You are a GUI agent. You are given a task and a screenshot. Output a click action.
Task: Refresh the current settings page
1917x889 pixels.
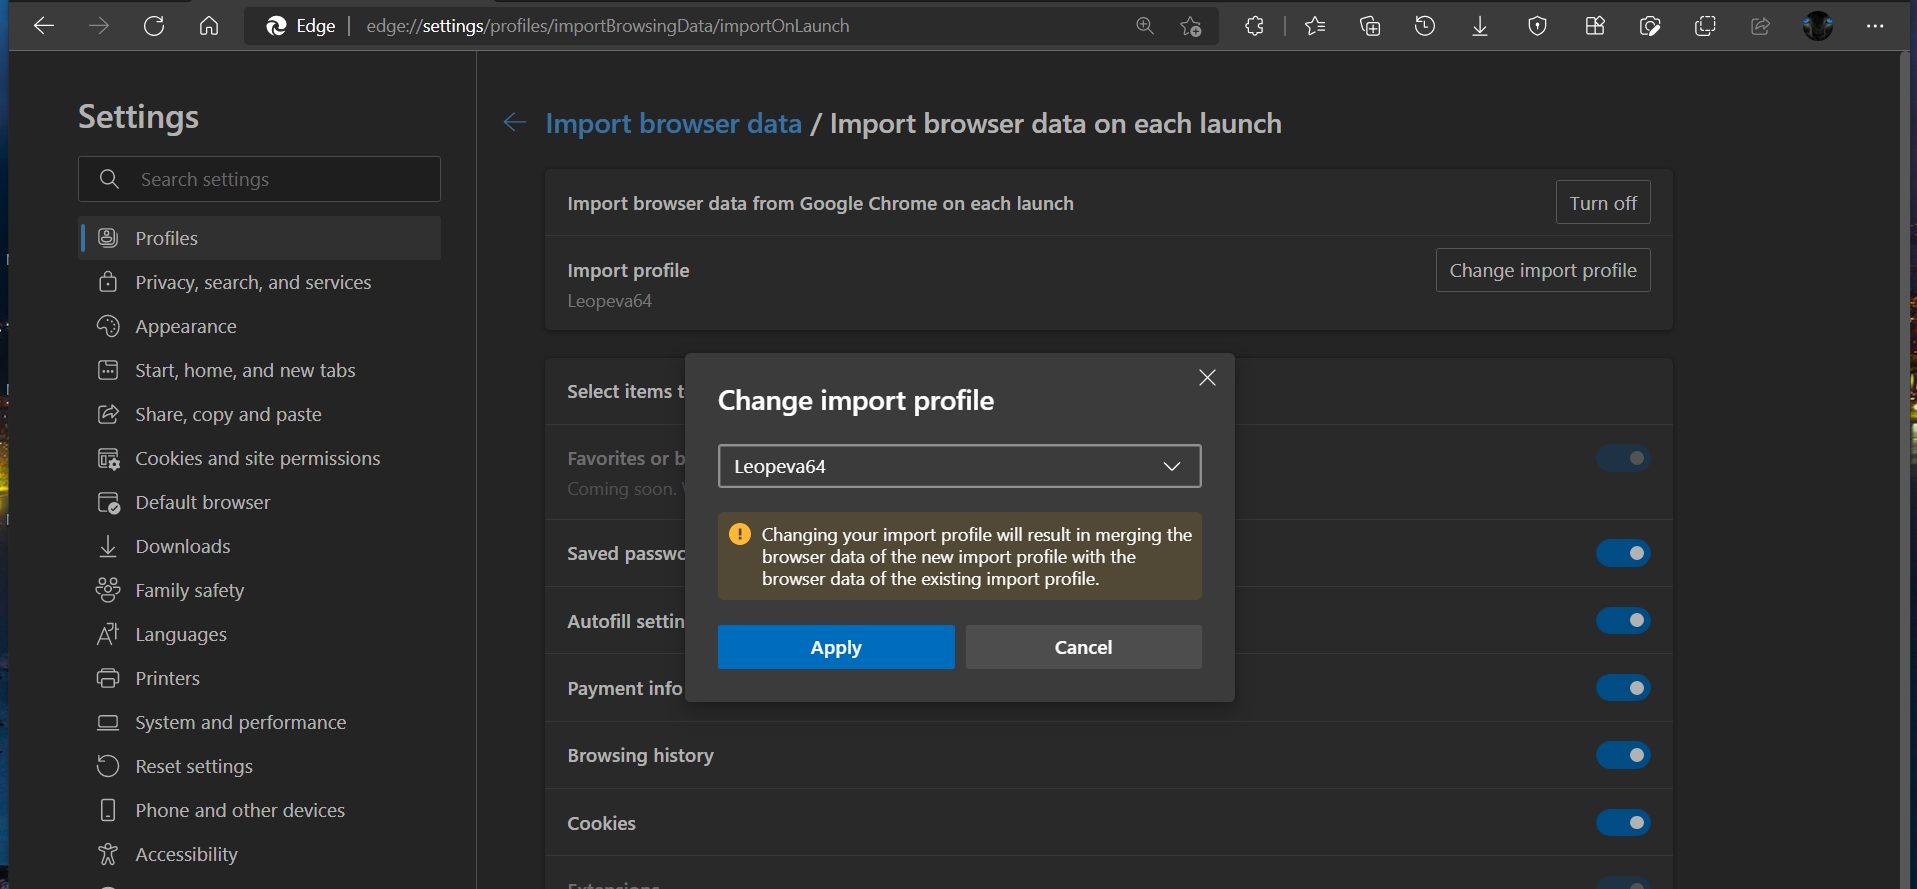(154, 26)
